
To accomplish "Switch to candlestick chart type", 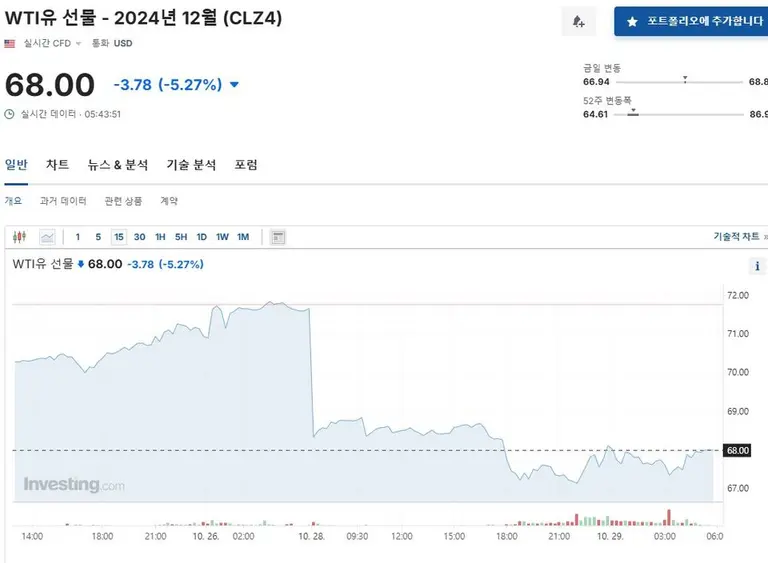I will pyautogui.click(x=20, y=237).
